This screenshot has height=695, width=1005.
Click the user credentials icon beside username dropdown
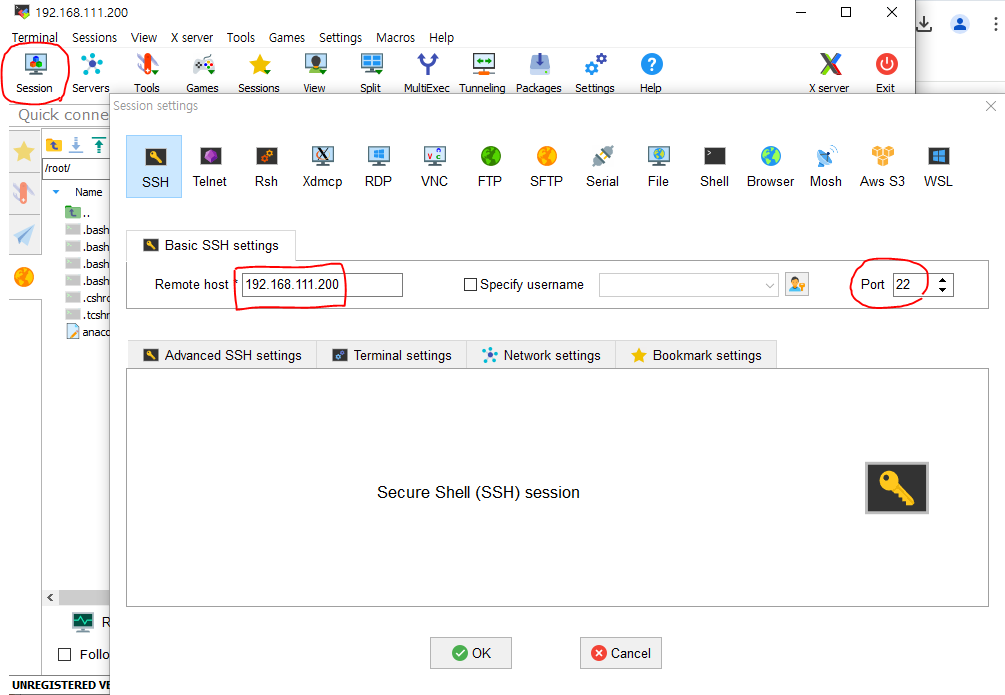[797, 284]
